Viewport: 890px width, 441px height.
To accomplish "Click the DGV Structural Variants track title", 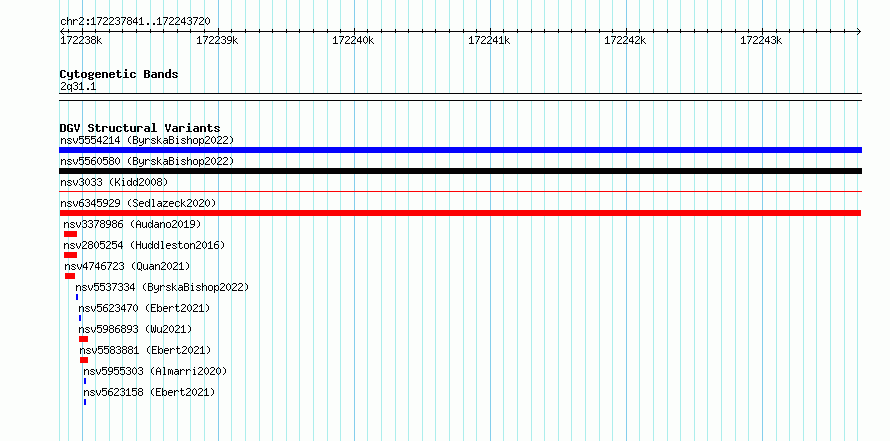I will click(140, 128).
